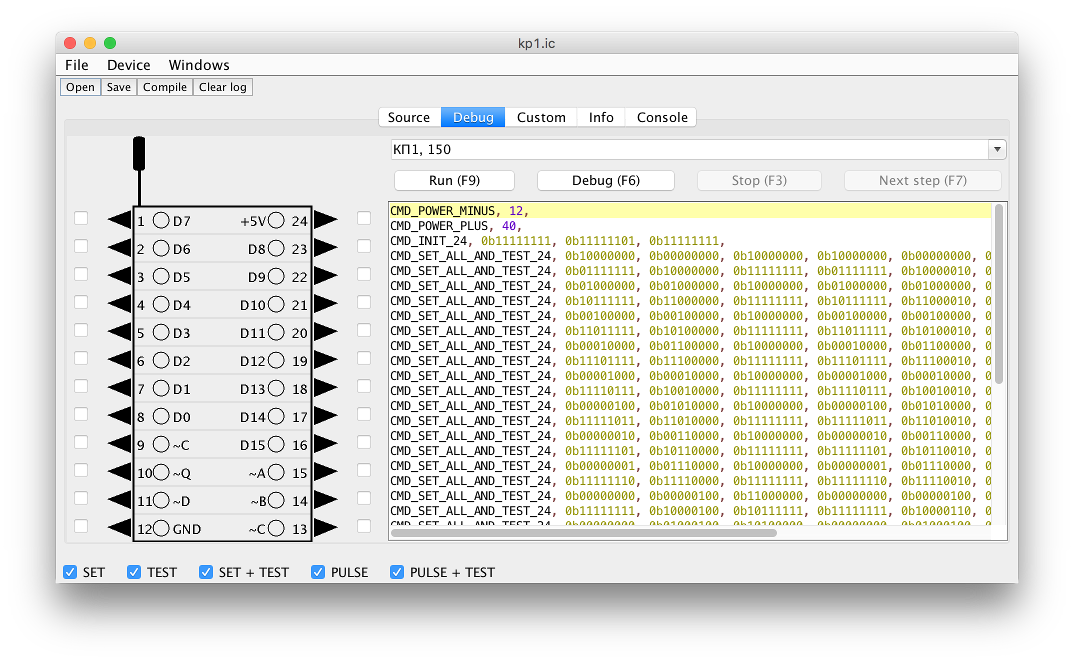Image resolution: width=1074 pixels, height=663 pixels.
Task: Click the left arrow of pin 12 GND
Action: 119,528
